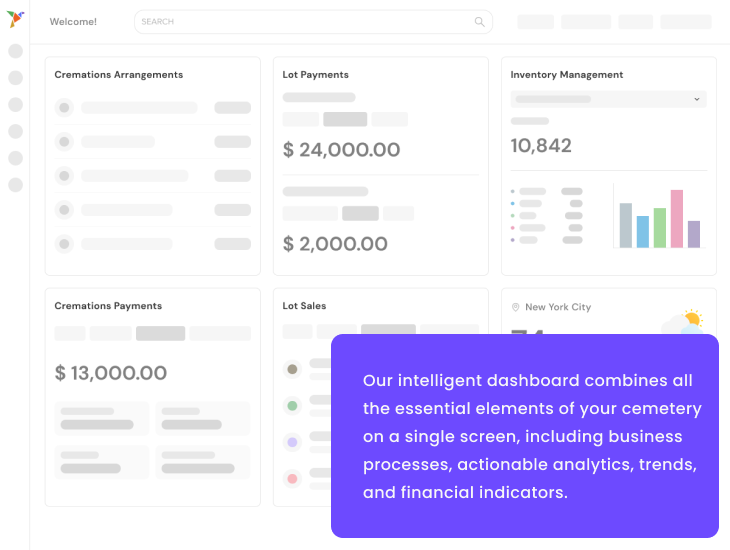Click the New York City location pin

click(516, 307)
